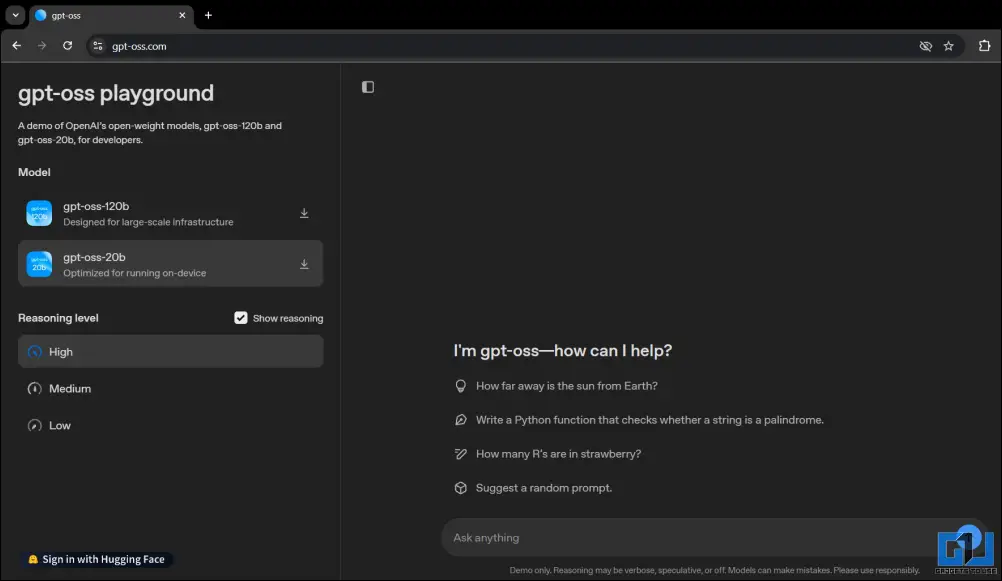Open site information next to the URL

click(x=98, y=46)
